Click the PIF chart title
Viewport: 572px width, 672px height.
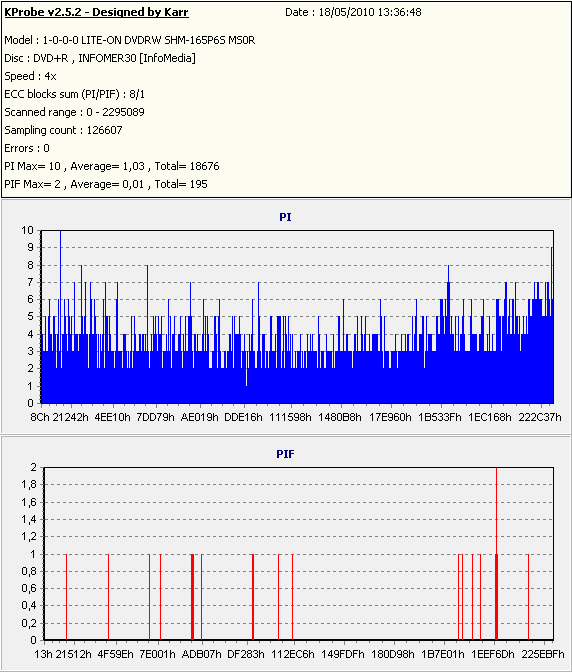pos(285,454)
